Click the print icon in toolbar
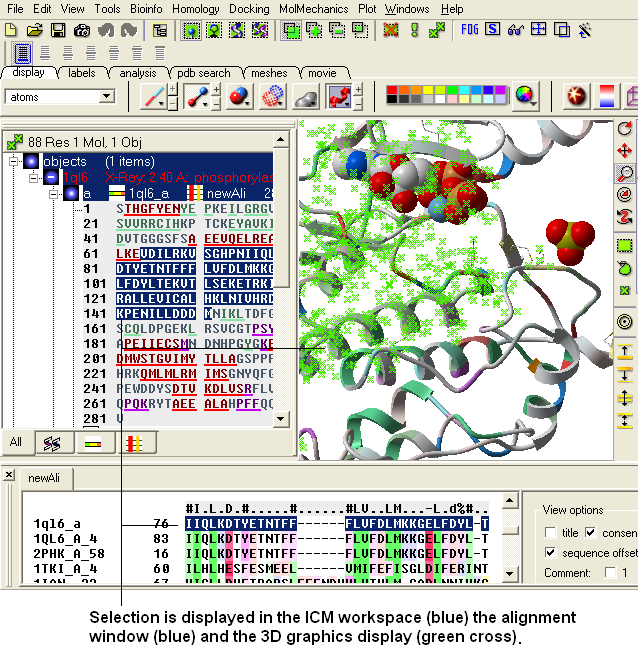Image resolution: width=638 pixels, height=656 pixels. (82, 30)
